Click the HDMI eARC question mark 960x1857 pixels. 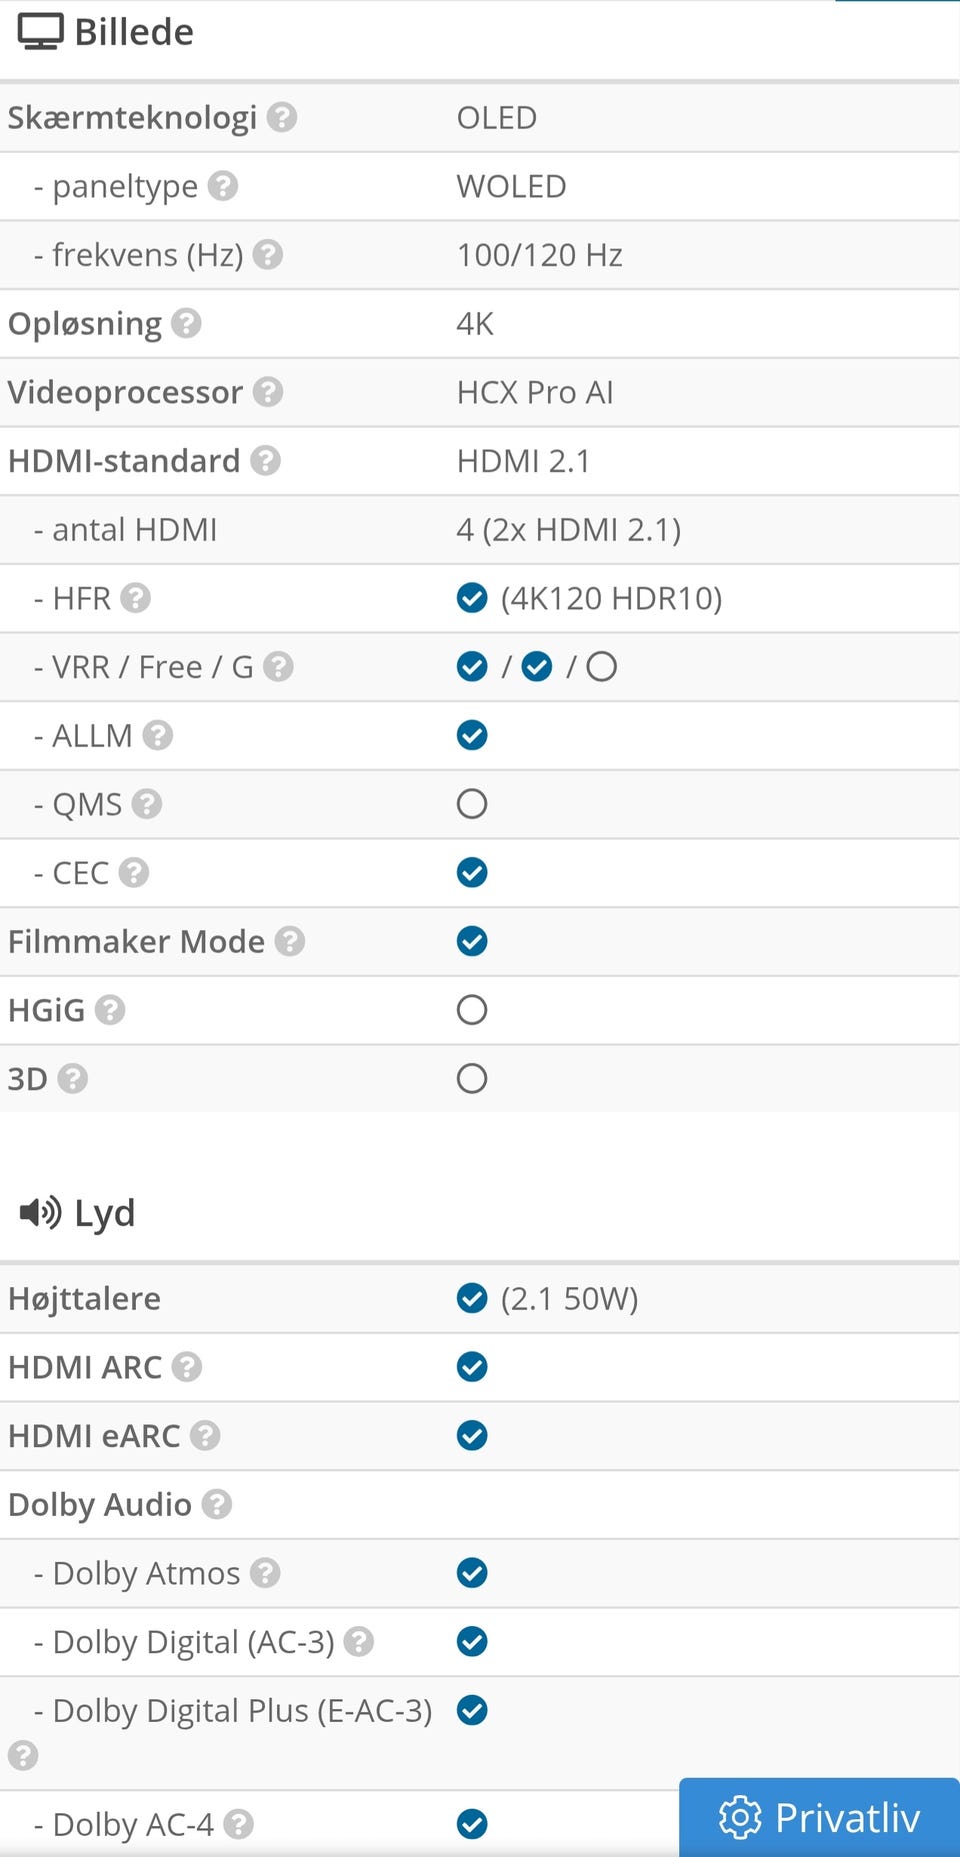coord(205,1436)
